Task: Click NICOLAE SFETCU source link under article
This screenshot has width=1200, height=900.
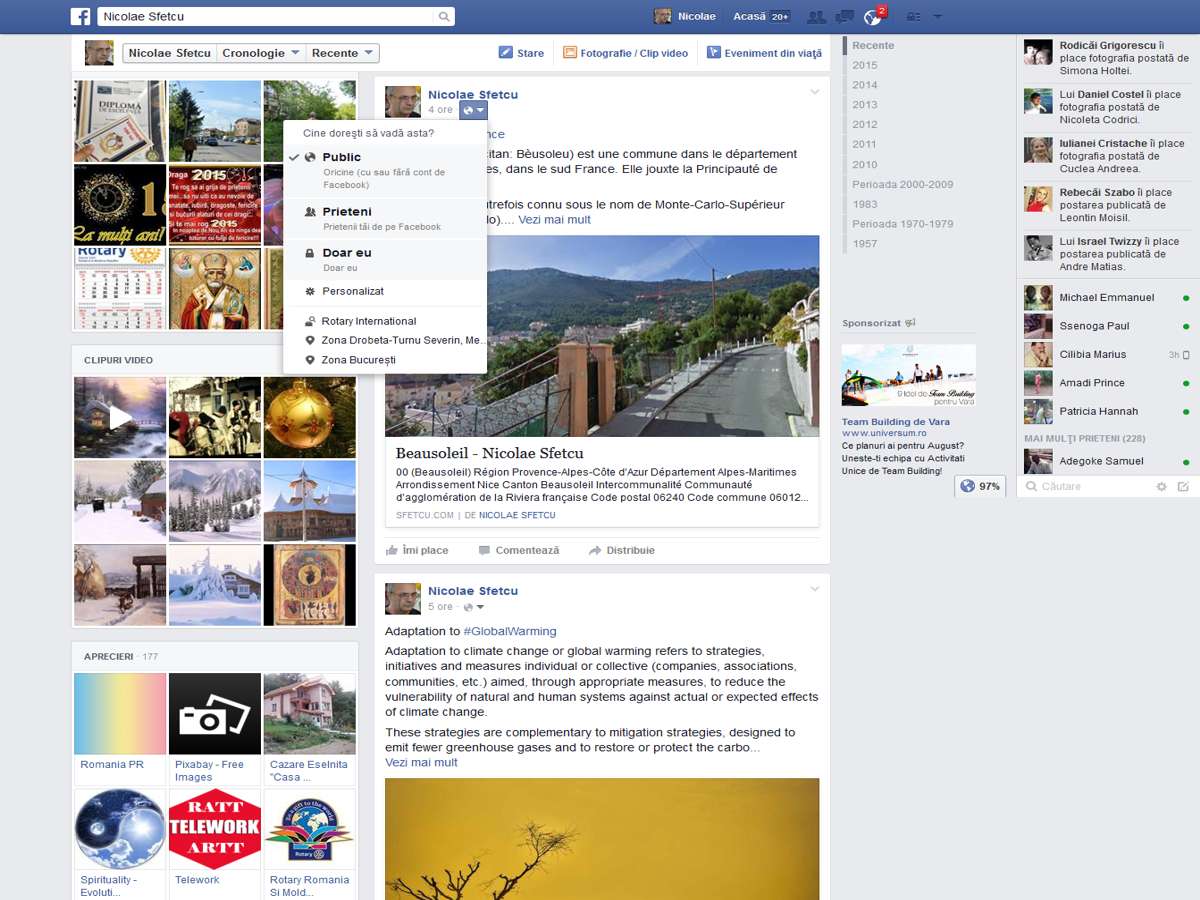Action: (x=517, y=515)
